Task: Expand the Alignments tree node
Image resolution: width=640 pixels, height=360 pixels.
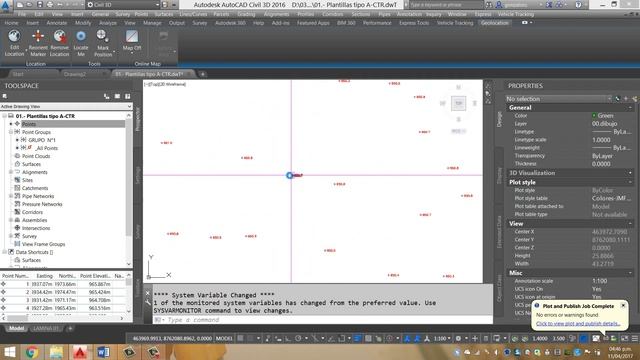Action: pos(11,172)
